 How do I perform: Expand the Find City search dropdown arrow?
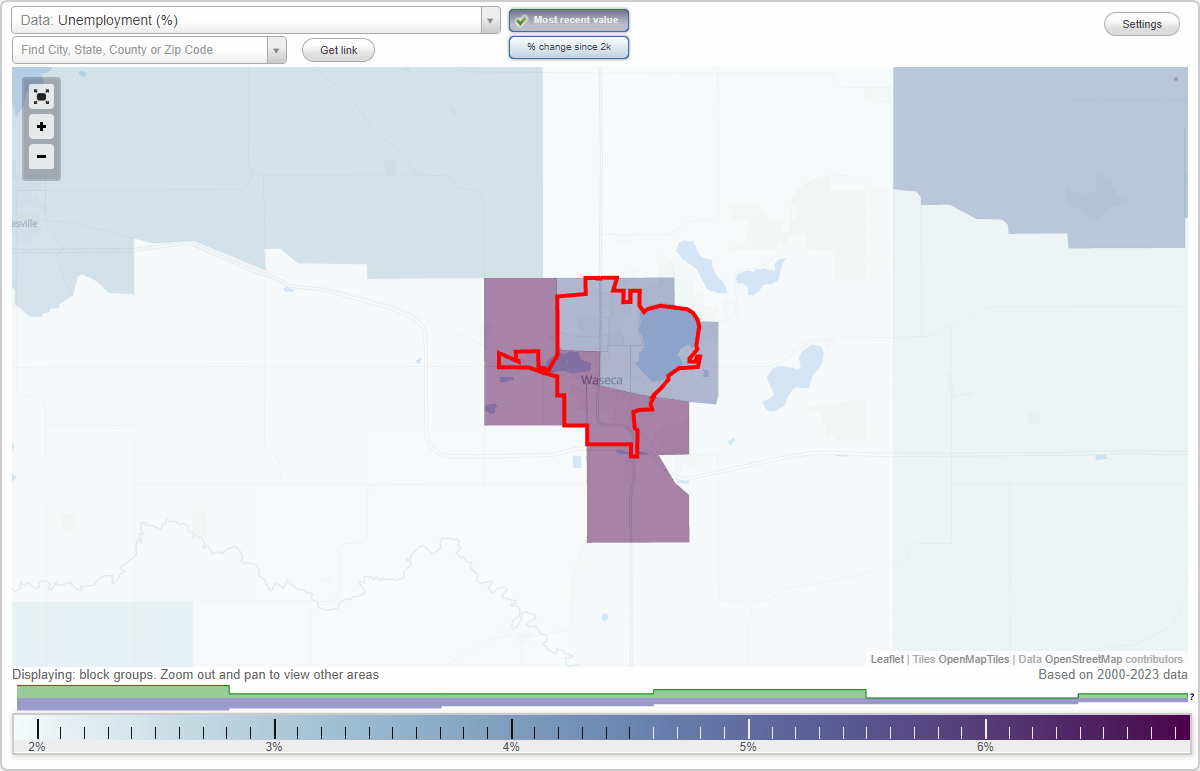[277, 49]
